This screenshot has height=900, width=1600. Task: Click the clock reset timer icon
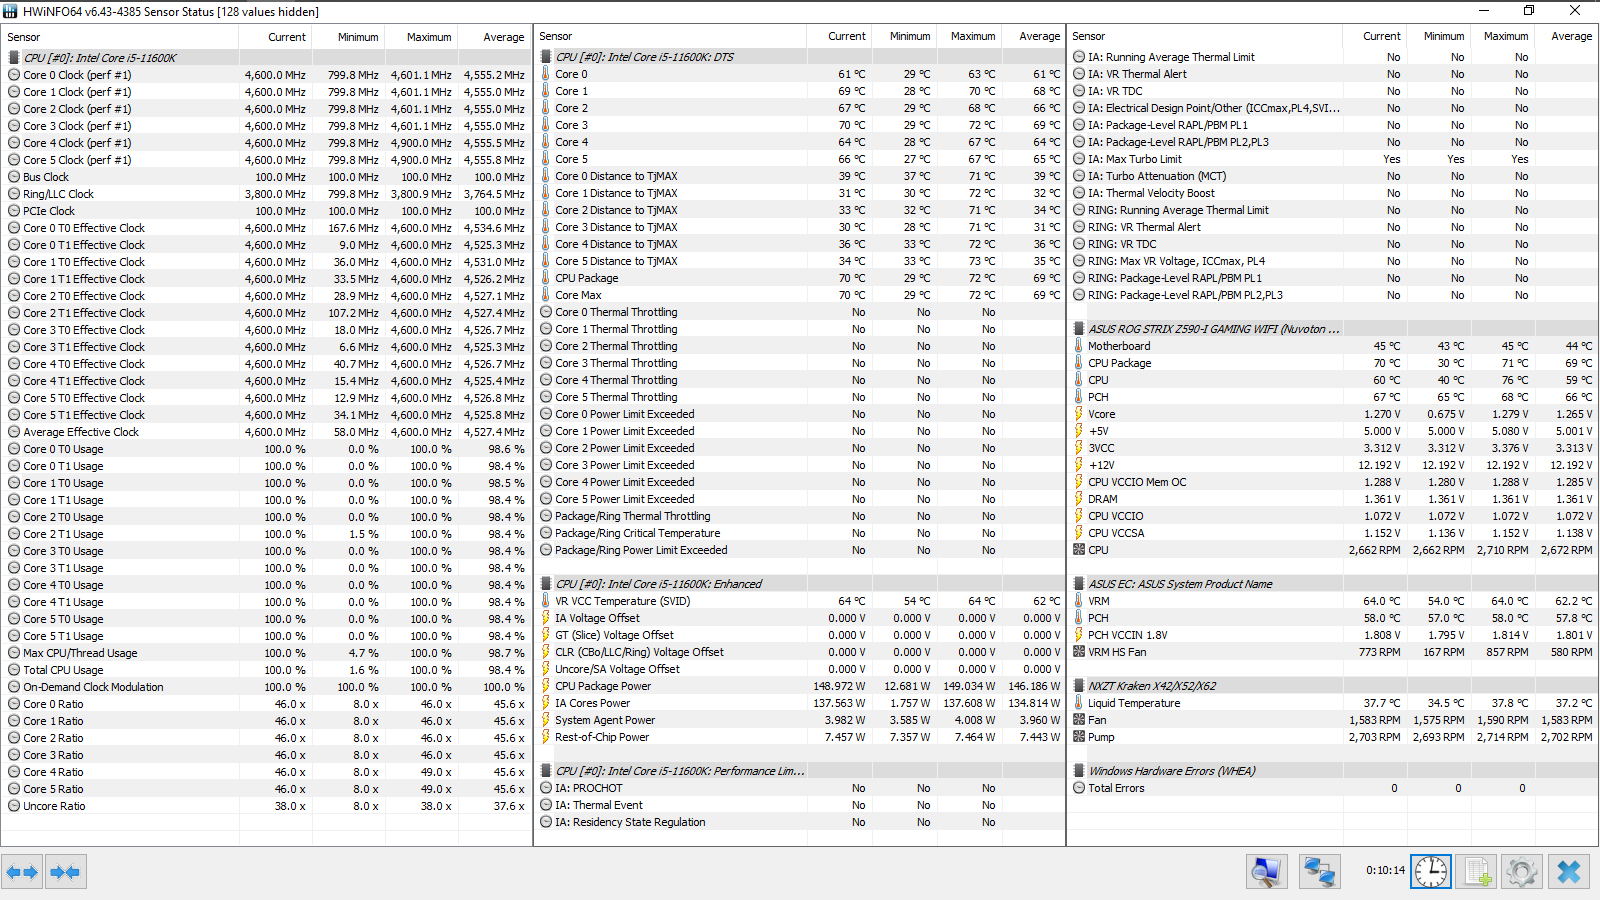point(1430,872)
